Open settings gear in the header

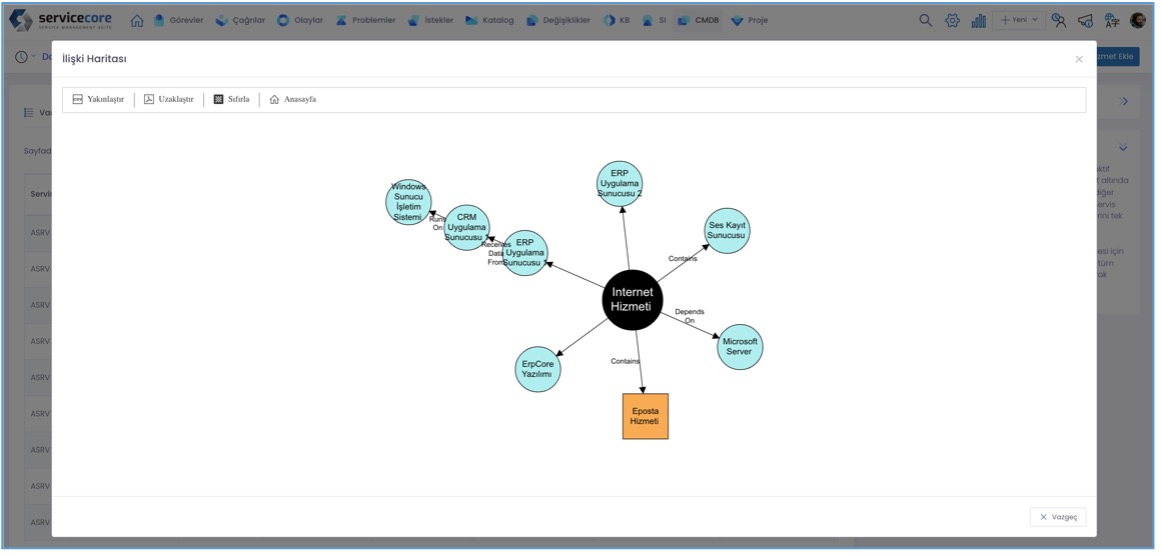click(952, 20)
